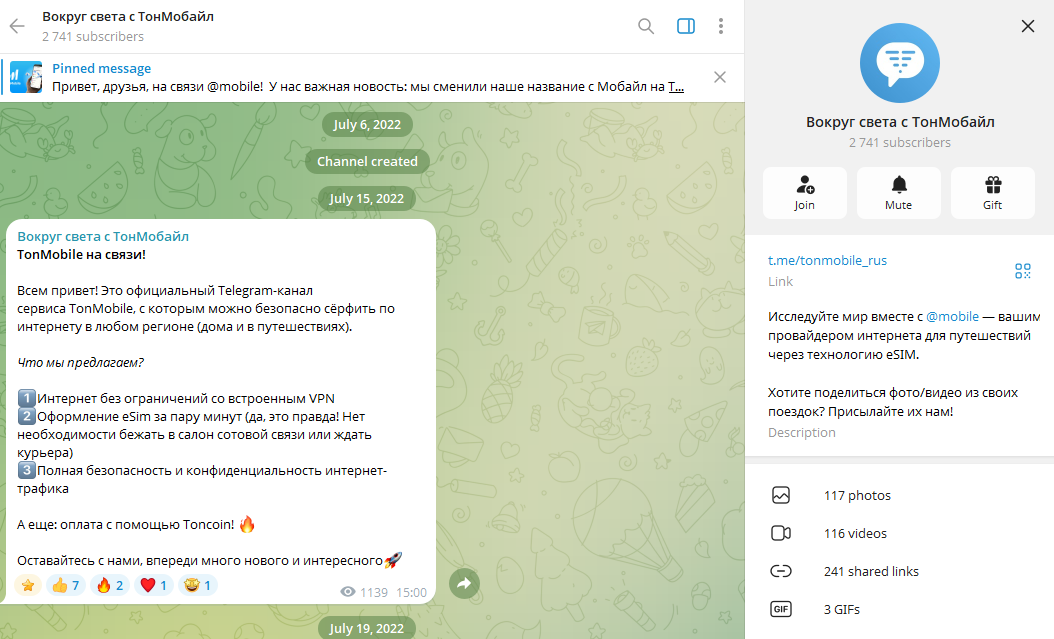This screenshot has height=639, width=1054.
Task: Click the '2 741 subscribers' text in info panel
Action: click(899, 142)
